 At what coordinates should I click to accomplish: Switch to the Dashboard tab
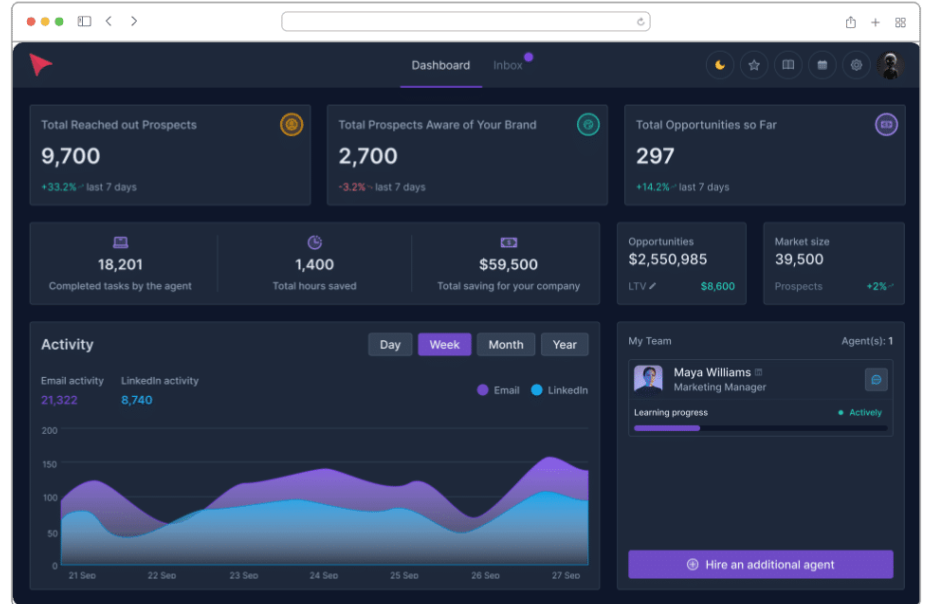click(441, 65)
